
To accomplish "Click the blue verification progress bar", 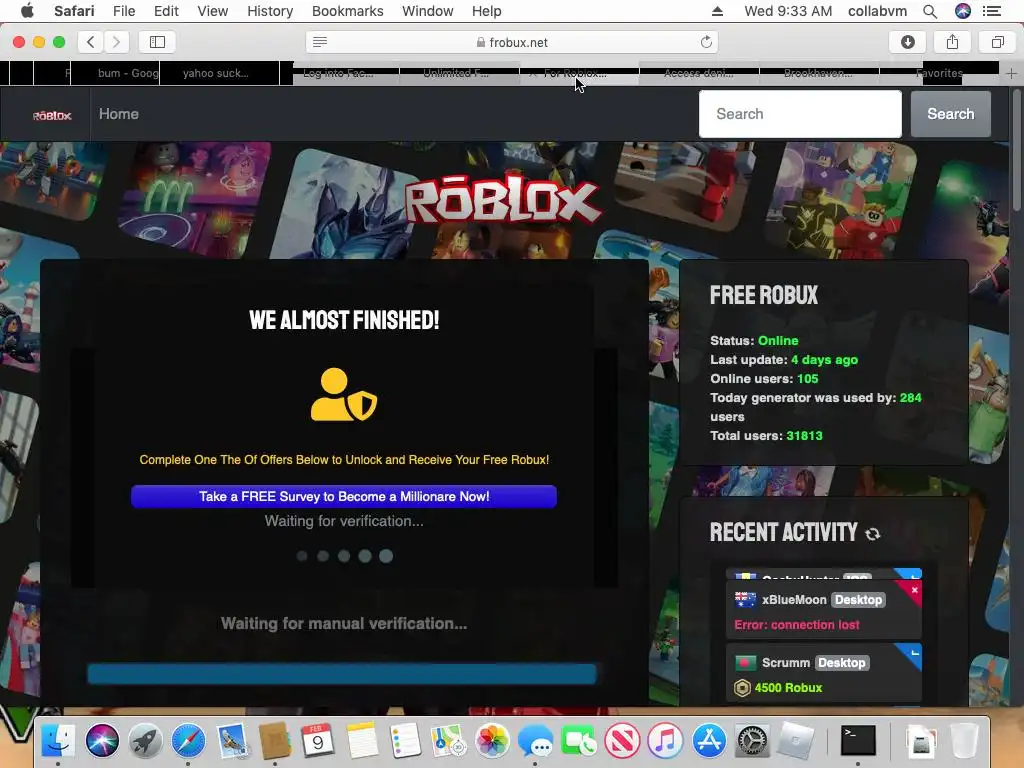I will coord(342,674).
